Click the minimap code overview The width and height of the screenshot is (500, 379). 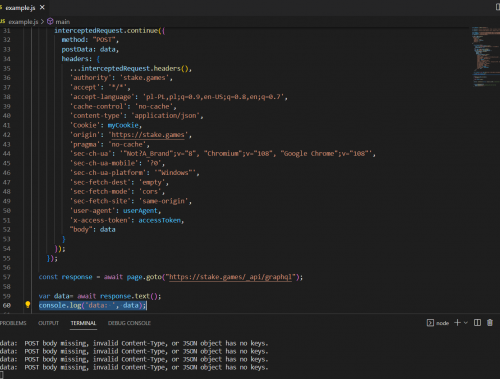(x=486, y=57)
